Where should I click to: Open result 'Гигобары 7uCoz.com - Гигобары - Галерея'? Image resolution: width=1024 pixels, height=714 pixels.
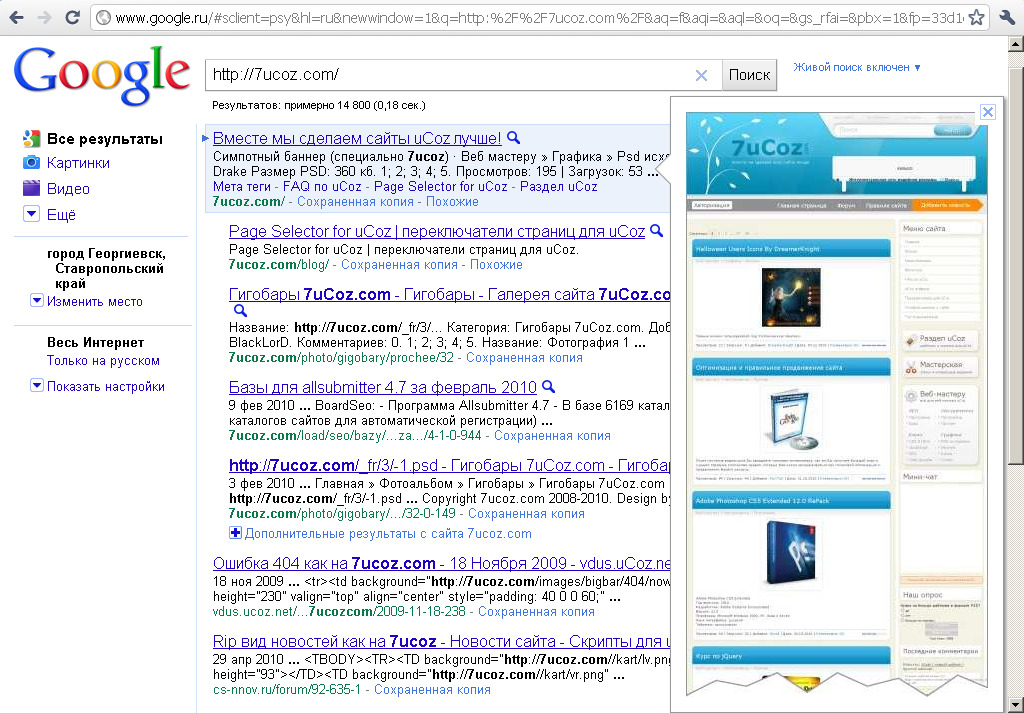coord(449,295)
